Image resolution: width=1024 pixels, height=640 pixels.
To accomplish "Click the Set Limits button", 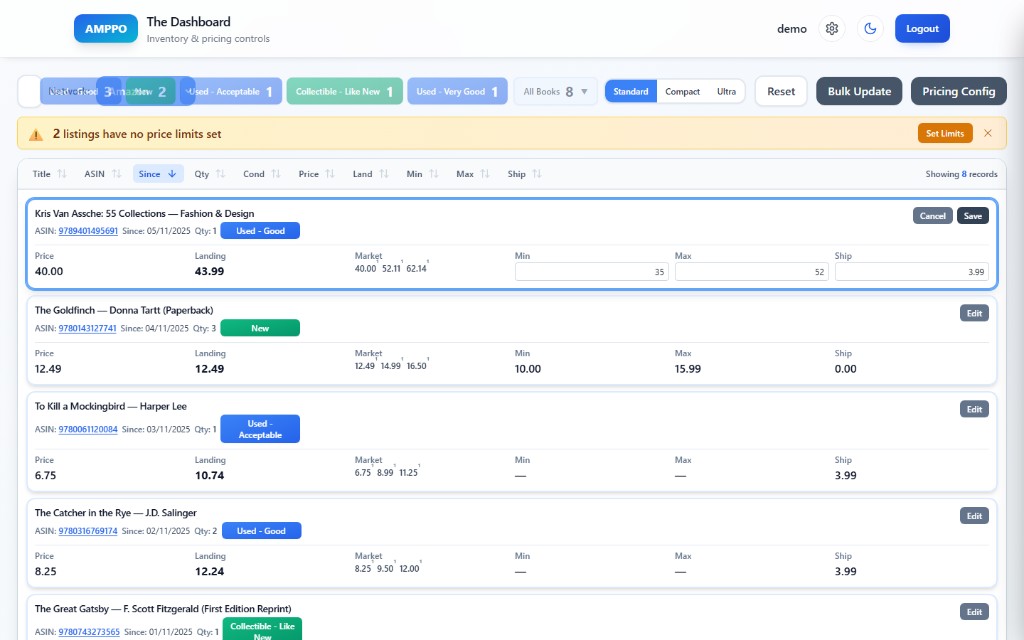I will click(945, 133).
